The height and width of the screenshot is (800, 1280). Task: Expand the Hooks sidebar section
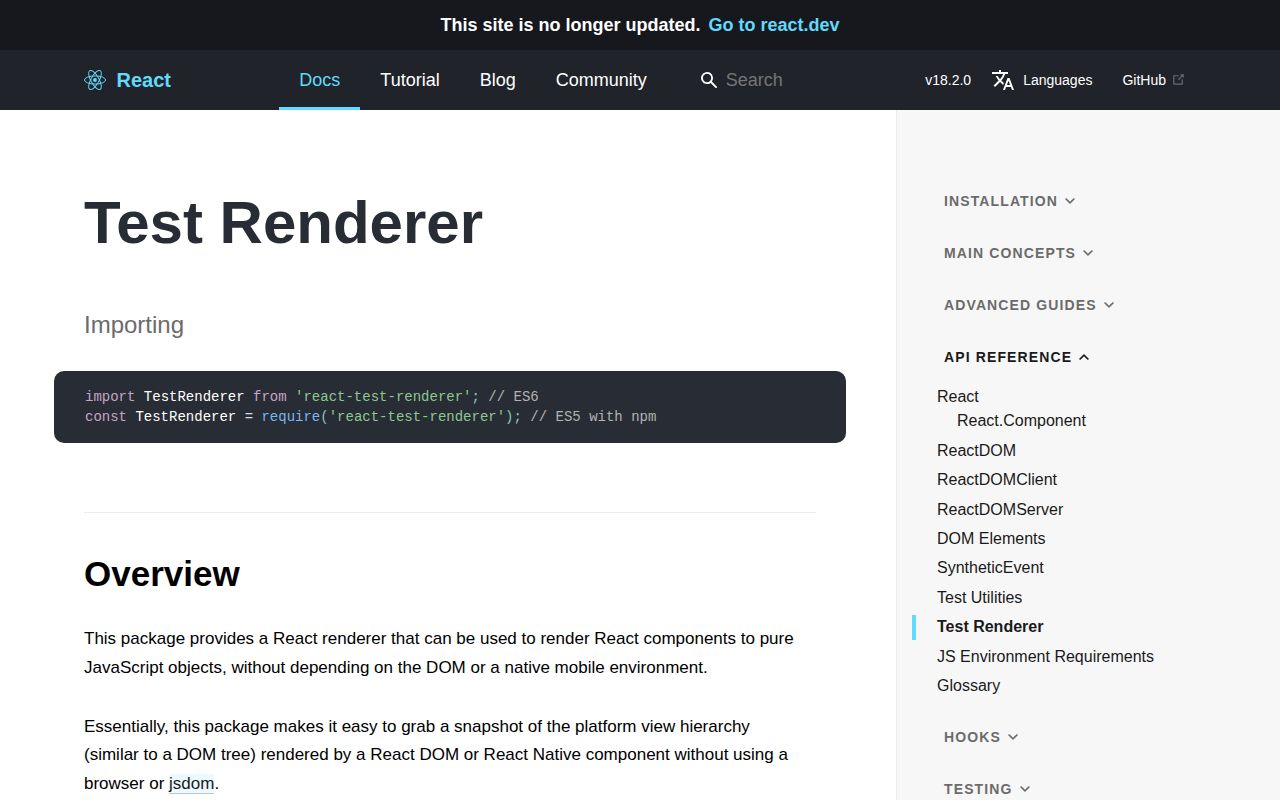coord(981,737)
